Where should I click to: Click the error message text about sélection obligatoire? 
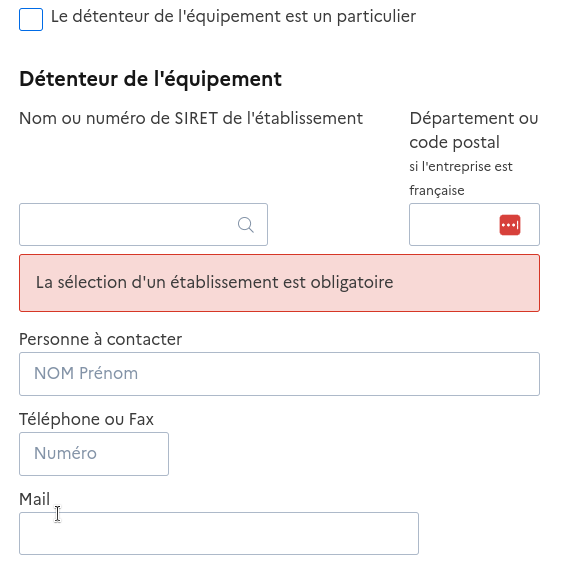215,282
